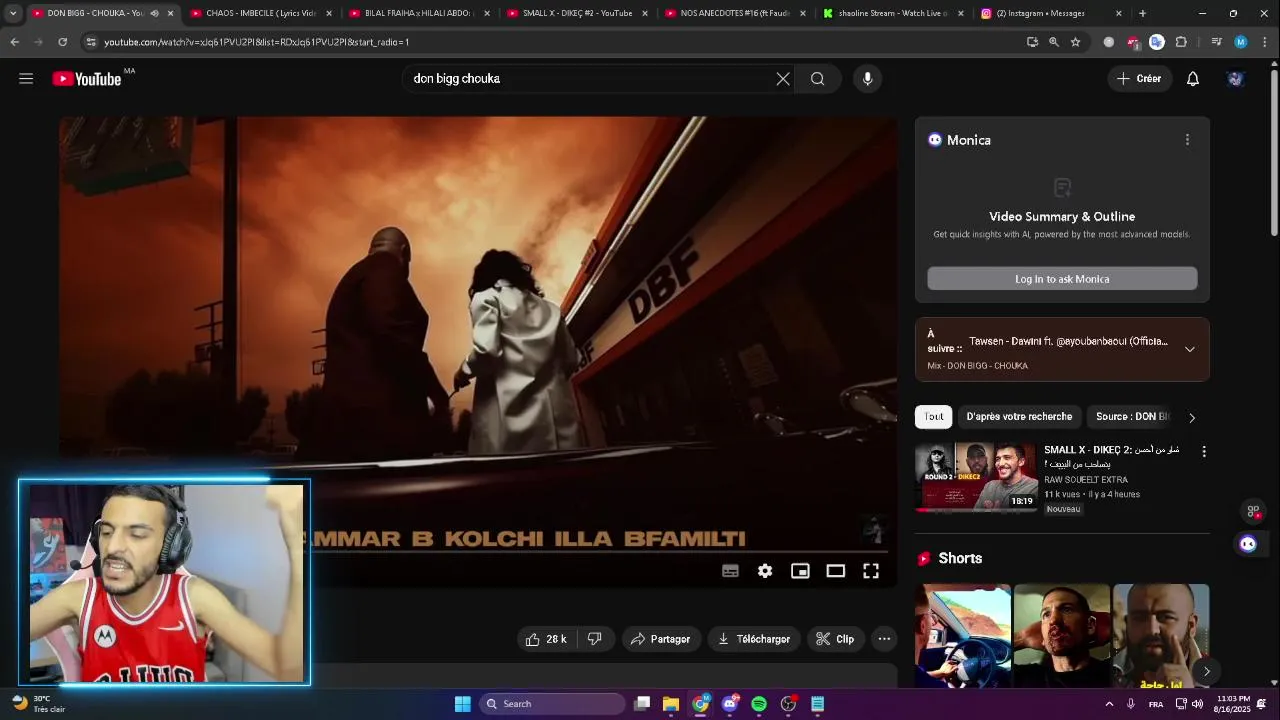Submit search using the magnifier button

click(x=817, y=79)
